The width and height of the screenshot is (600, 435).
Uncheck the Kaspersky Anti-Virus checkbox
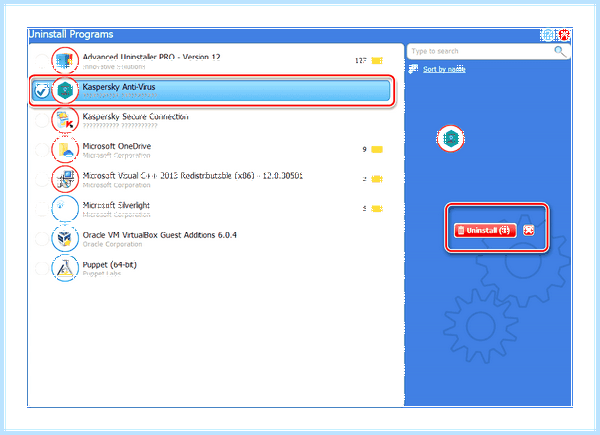click(x=41, y=91)
